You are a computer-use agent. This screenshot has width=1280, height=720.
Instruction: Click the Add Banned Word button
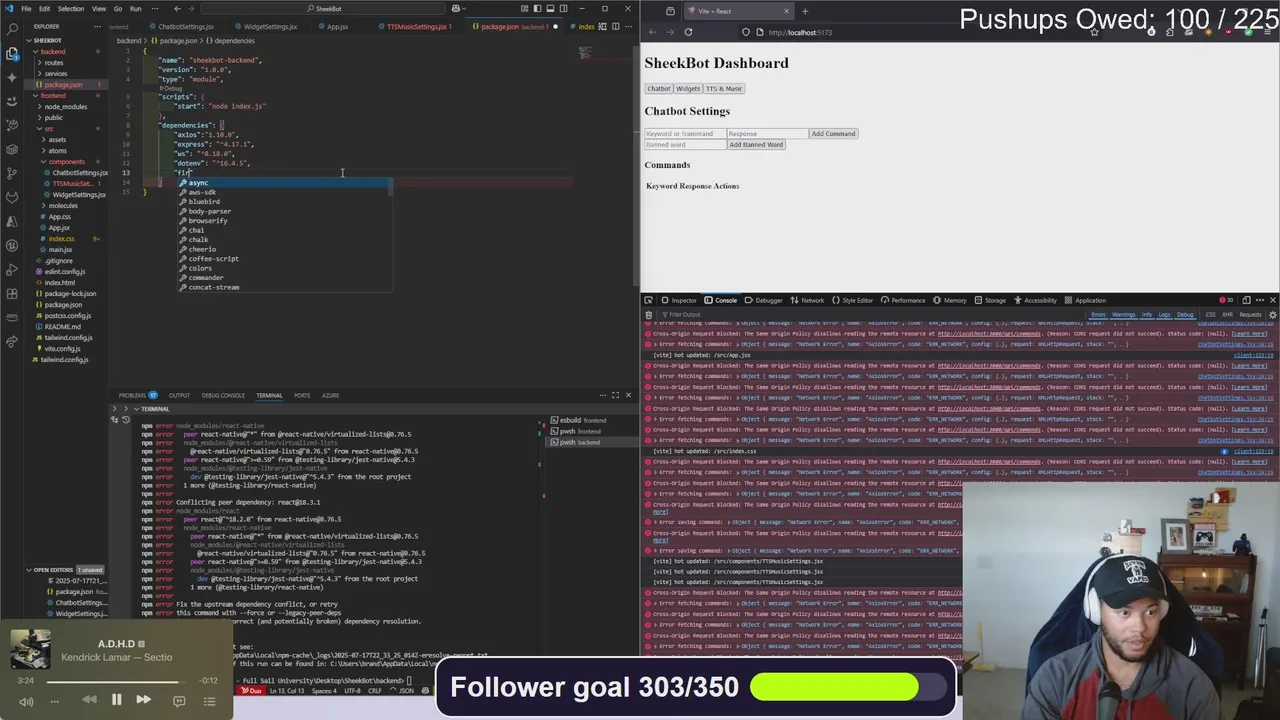[756, 144]
